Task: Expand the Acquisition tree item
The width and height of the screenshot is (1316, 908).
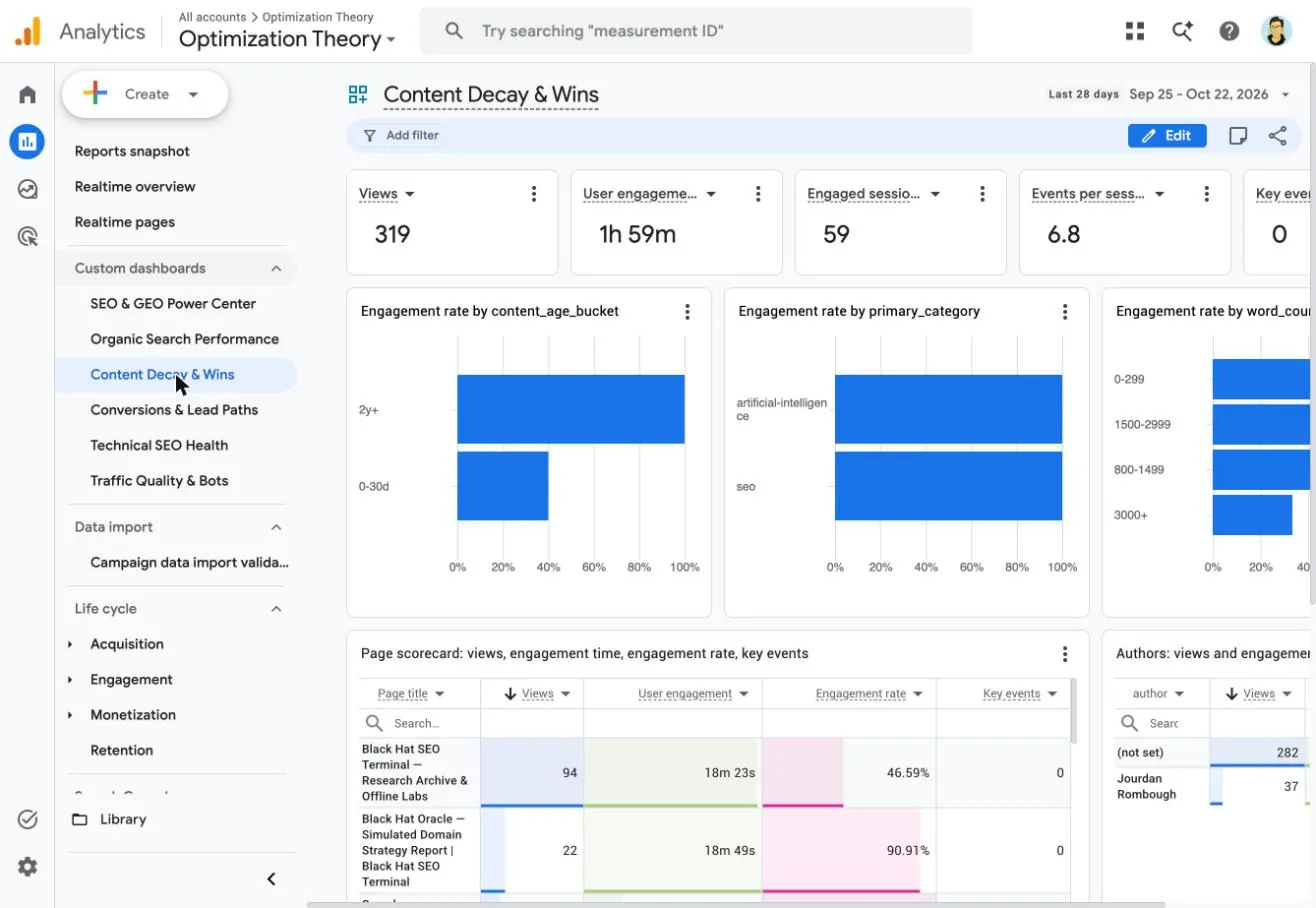Action: [70, 644]
